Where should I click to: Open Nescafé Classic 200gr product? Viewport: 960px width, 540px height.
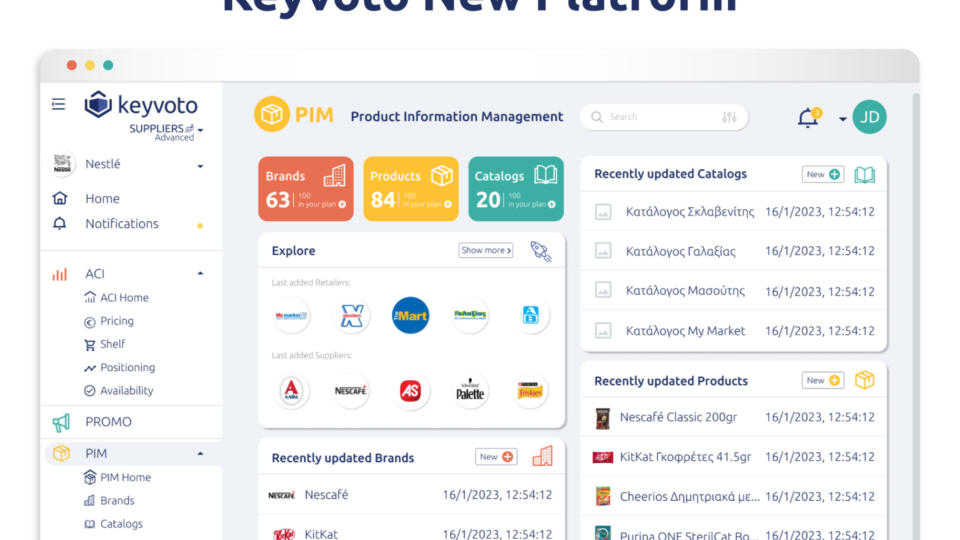point(733,418)
